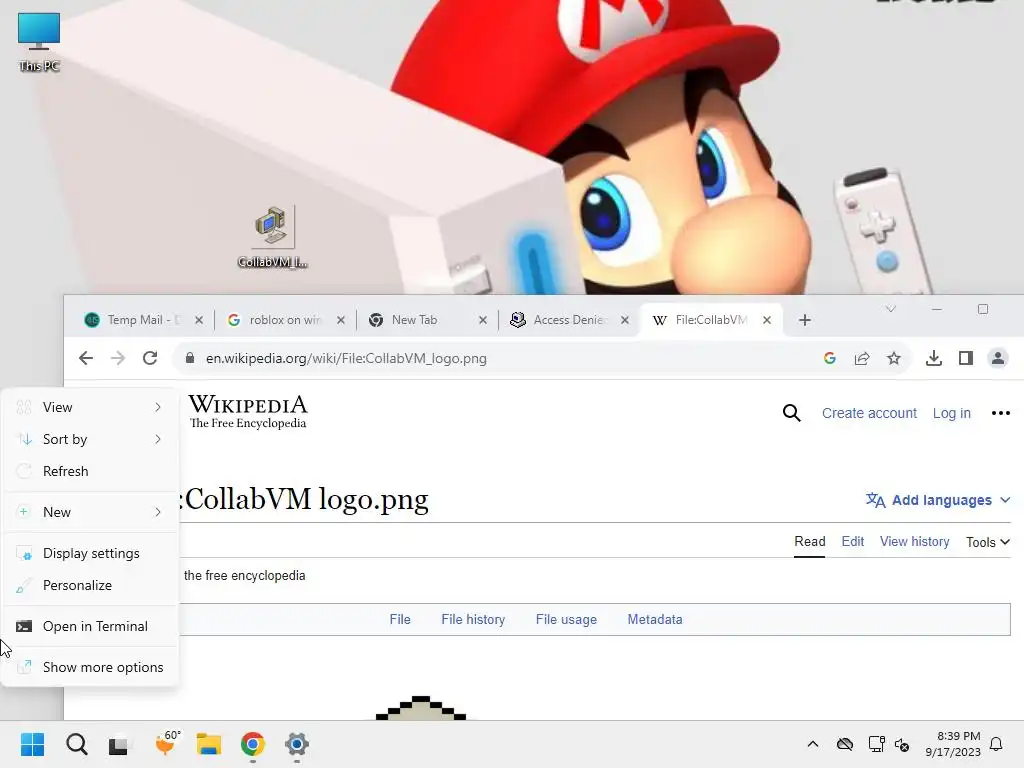Screen dimensions: 1024x768
Task: Click Create account link
Action: coord(869,413)
